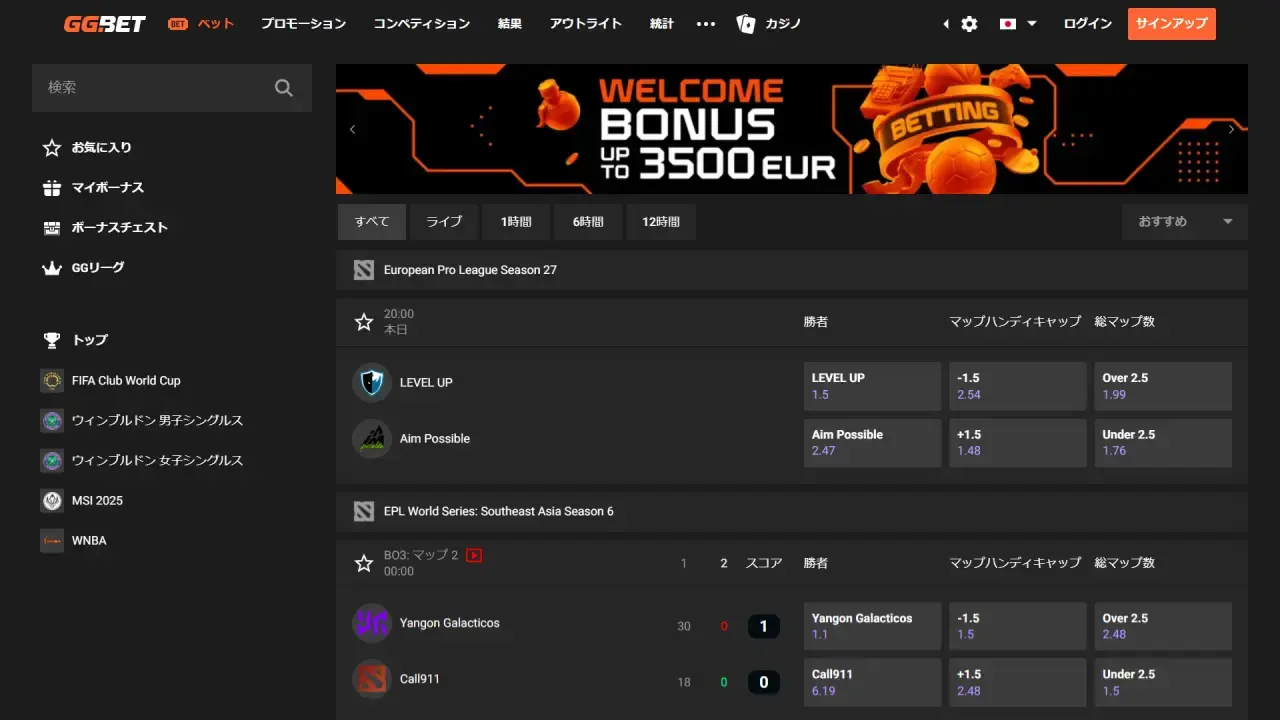Open favorites via star icon in sidebar
The image size is (1280, 720).
point(52,148)
